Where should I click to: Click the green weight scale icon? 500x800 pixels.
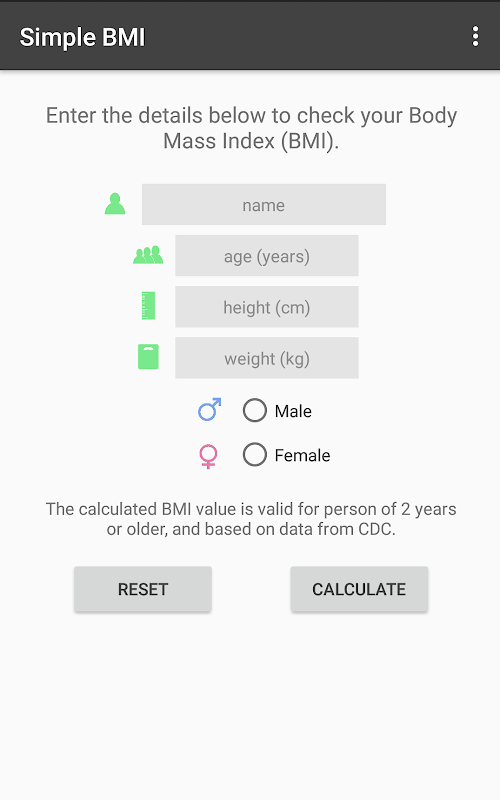[x=148, y=357]
